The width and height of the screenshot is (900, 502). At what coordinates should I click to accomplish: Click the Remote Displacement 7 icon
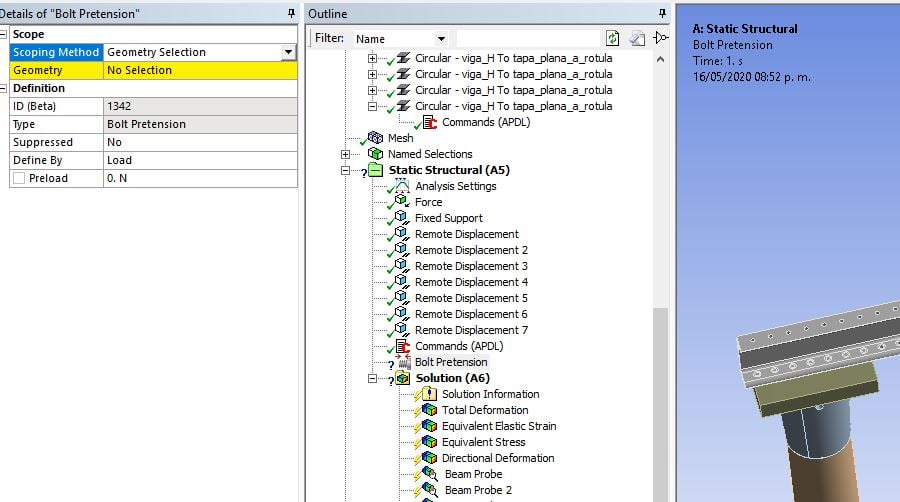click(x=402, y=329)
